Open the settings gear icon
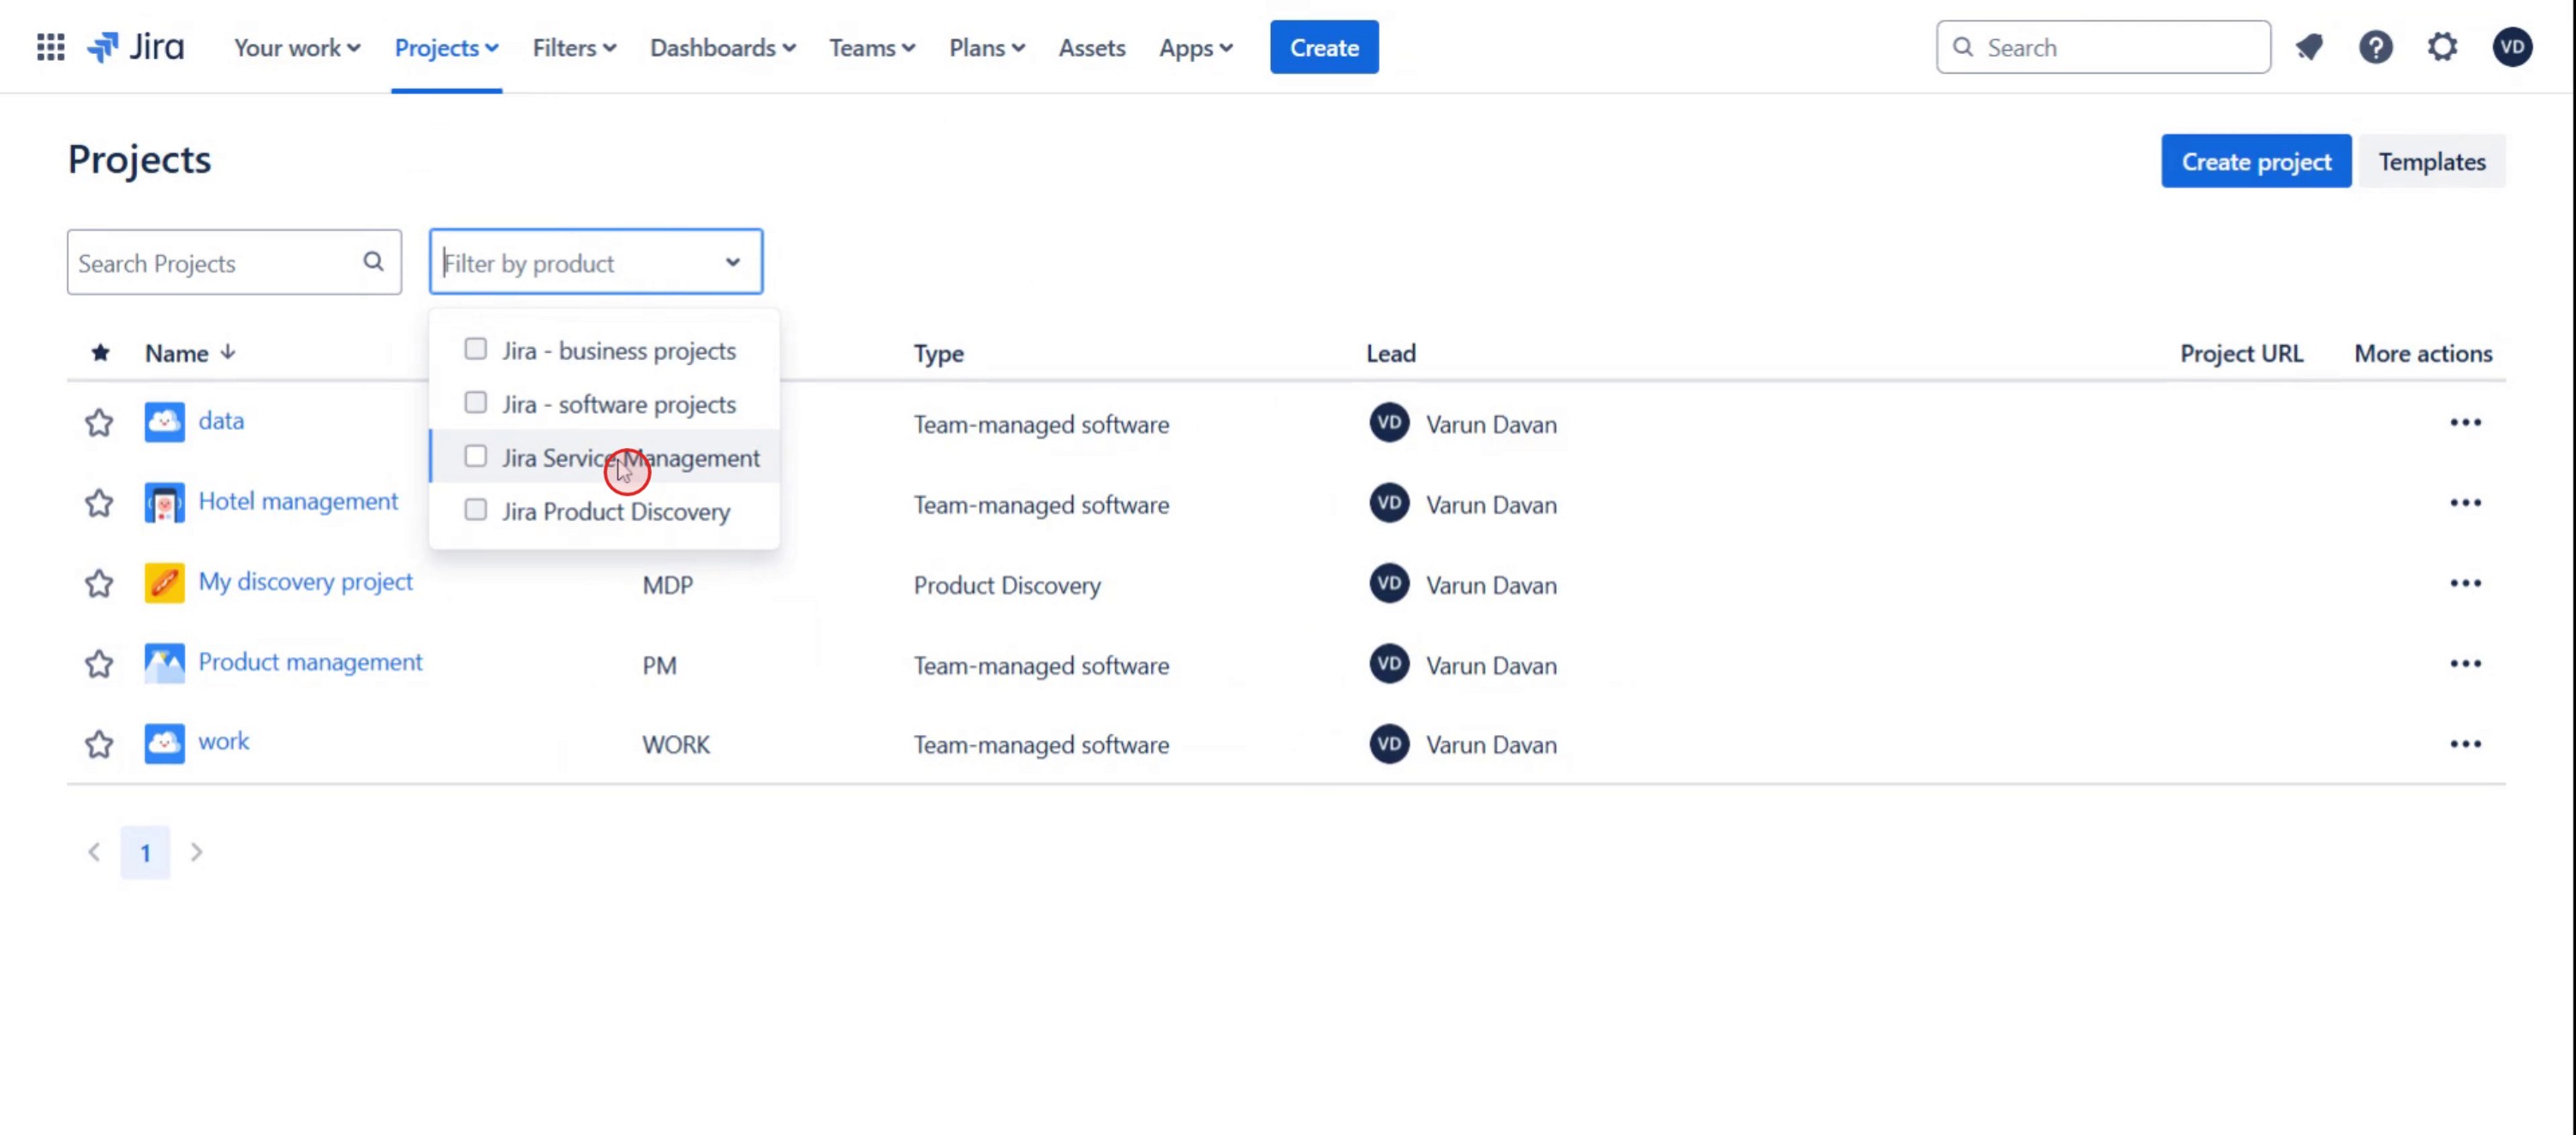Screen dimensions: 2576x1135 [2442, 47]
